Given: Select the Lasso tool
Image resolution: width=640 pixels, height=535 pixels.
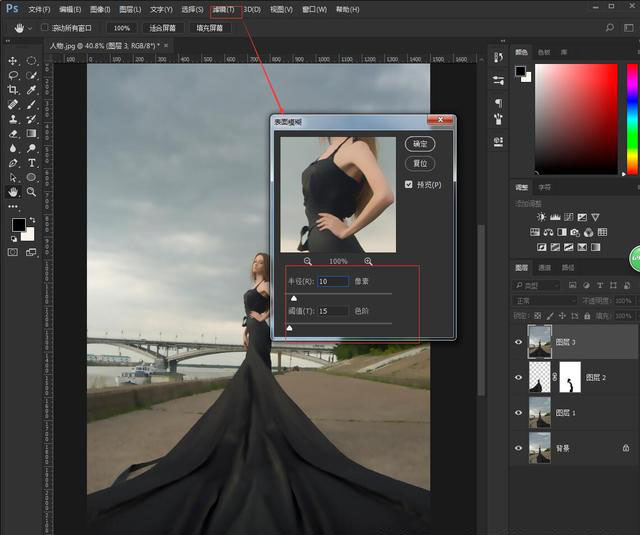Looking at the screenshot, I should coord(13,75).
